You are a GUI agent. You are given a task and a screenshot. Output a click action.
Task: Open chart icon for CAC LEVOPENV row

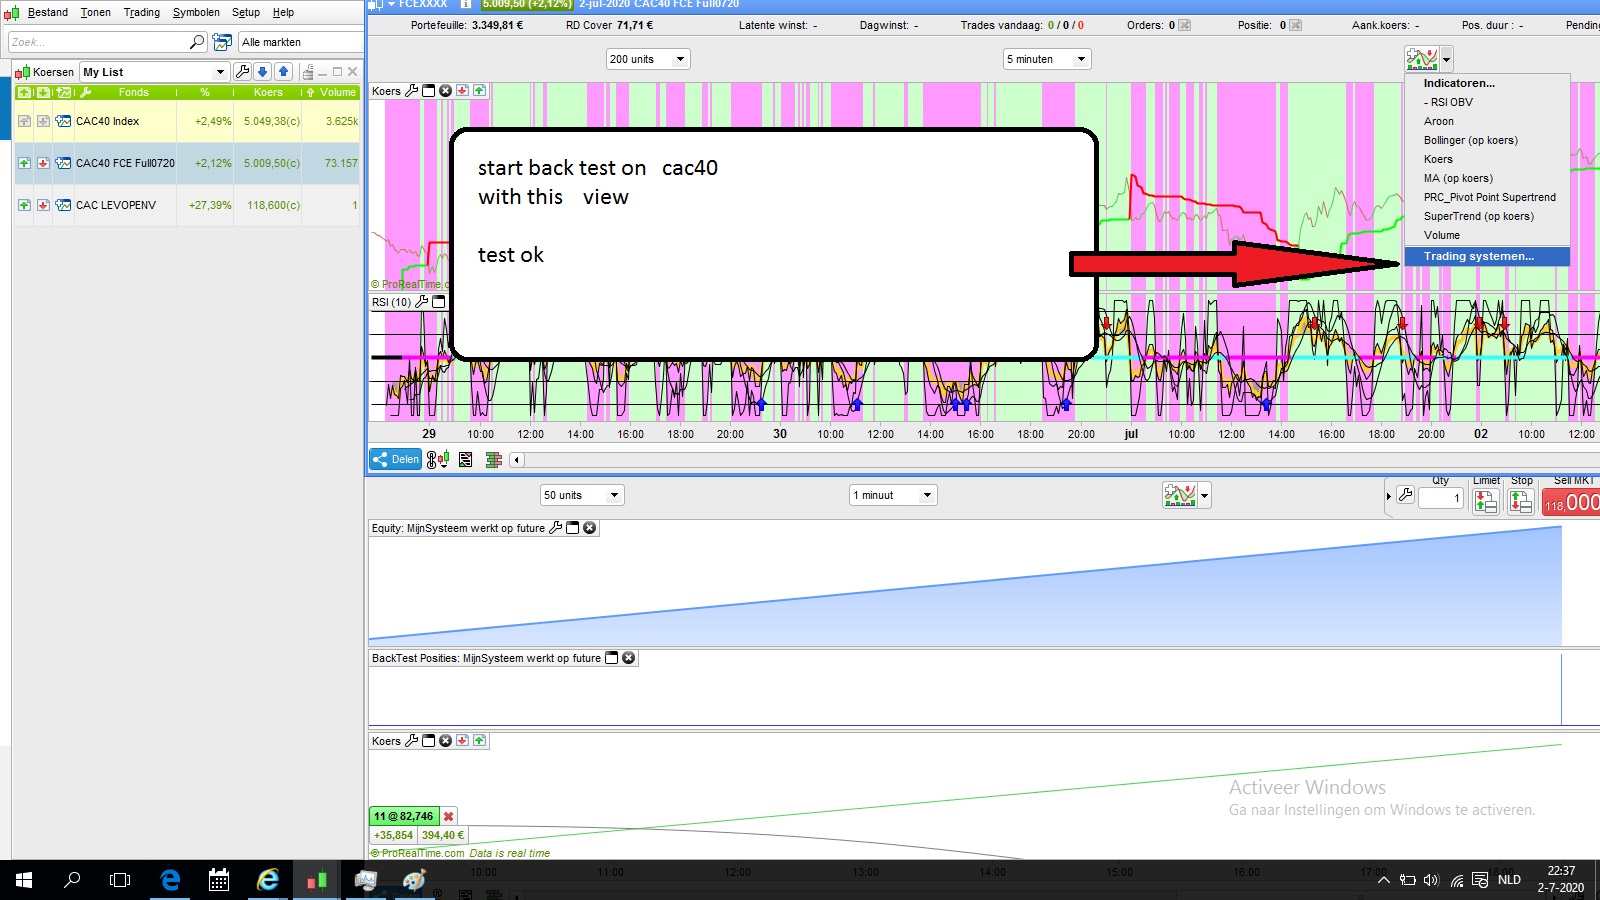(x=63, y=205)
